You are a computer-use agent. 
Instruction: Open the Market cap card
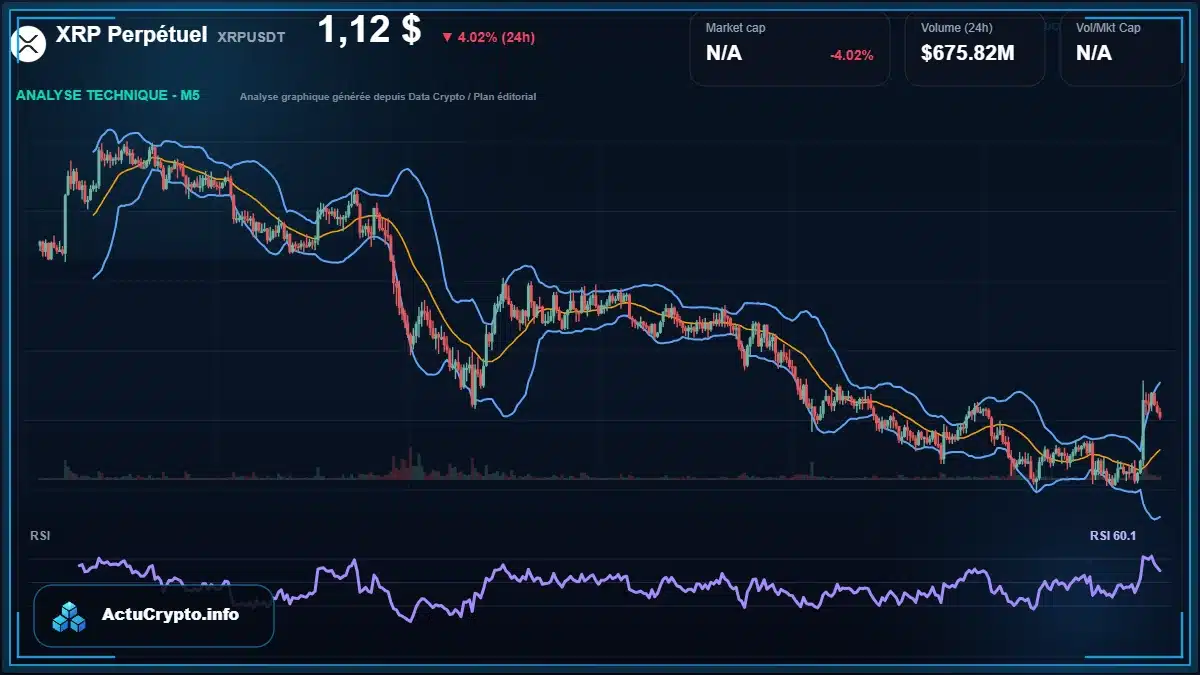click(x=789, y=48)
